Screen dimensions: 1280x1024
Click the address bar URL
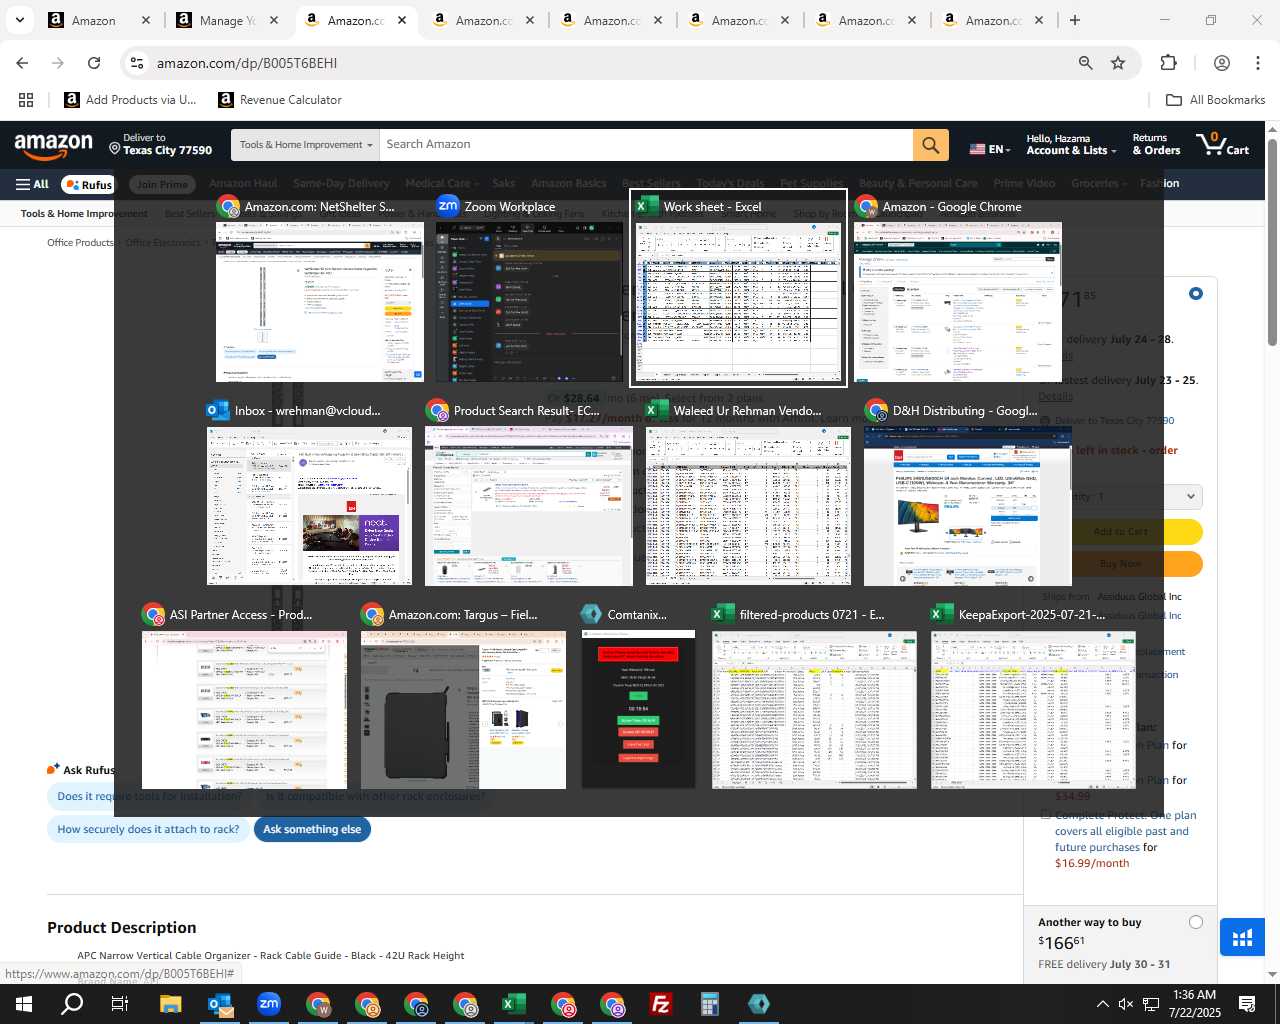click(247, 63)
